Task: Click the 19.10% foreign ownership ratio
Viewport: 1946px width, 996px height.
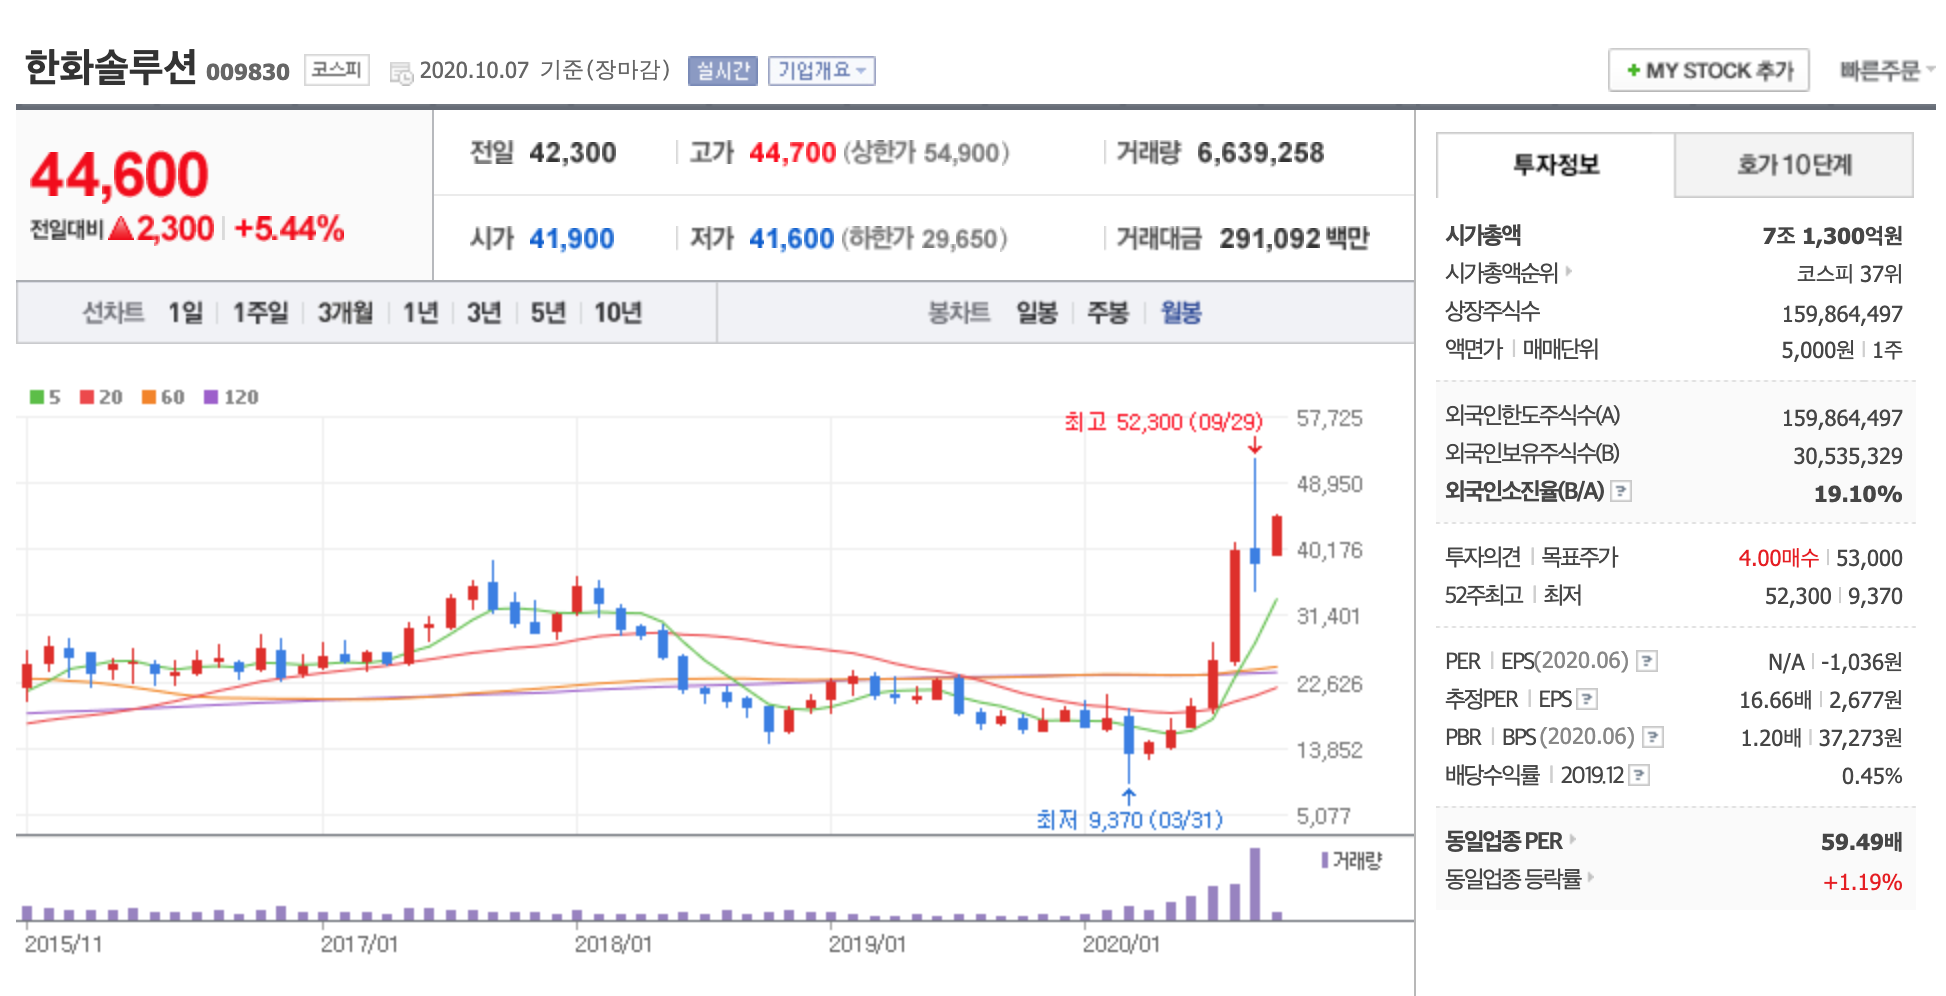Action: 1858,494
